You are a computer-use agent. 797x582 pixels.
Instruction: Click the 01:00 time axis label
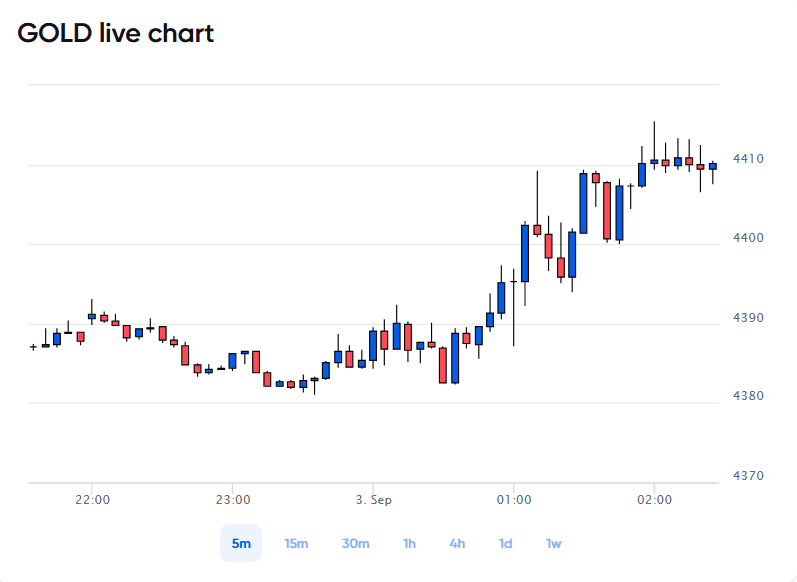pos(514,500)
